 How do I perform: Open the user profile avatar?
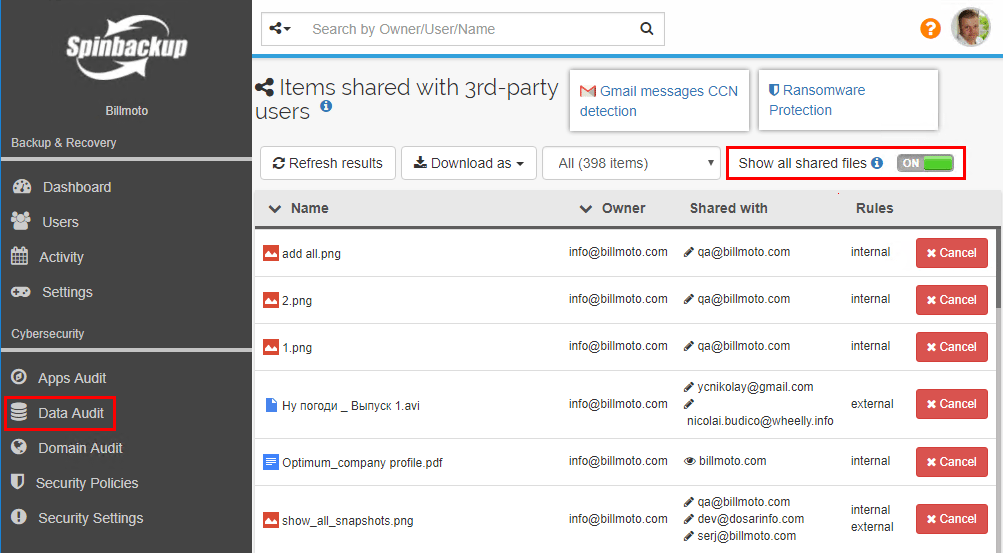970,27
